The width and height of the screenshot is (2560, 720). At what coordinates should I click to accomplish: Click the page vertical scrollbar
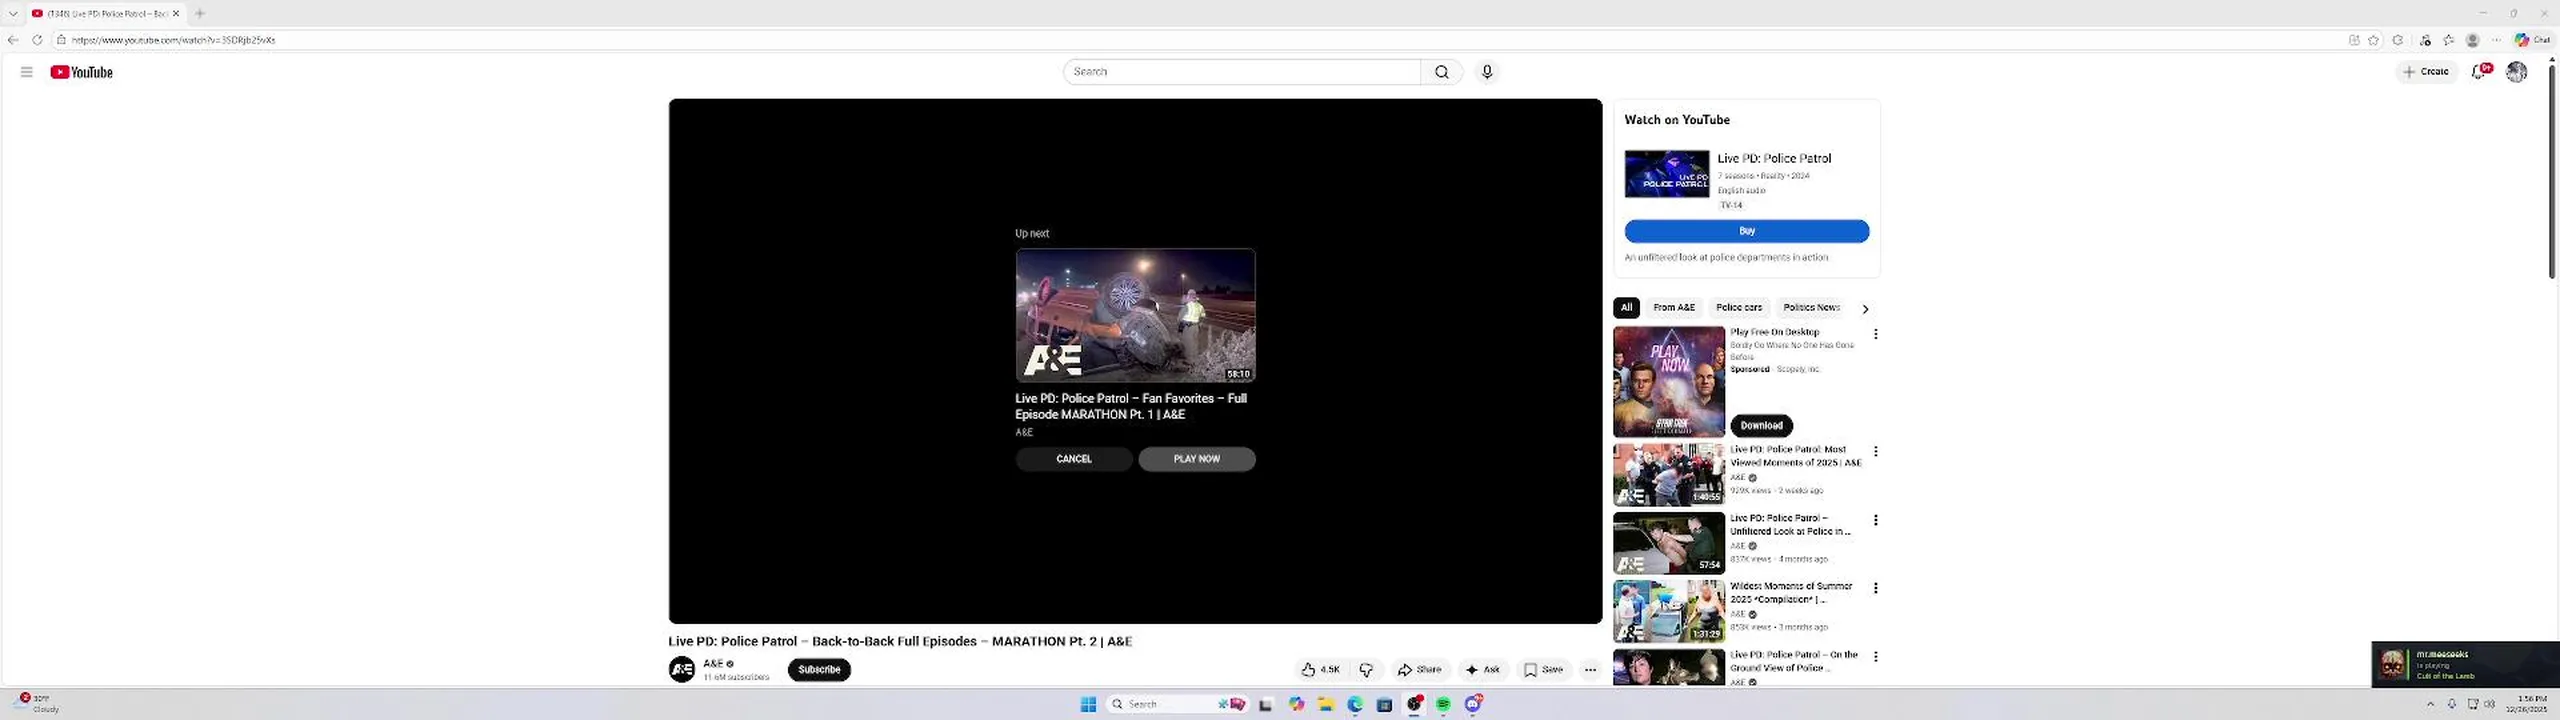point(2551,170)
